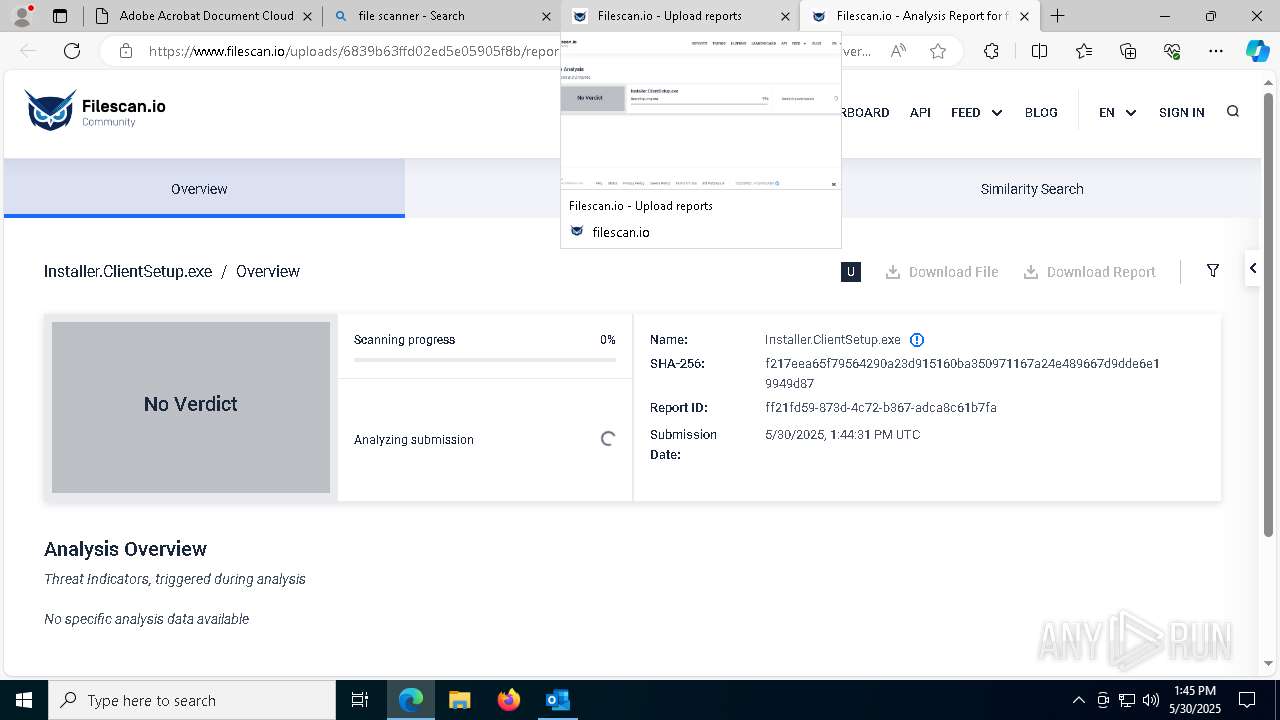Close the file scanner - Search tab
The image size is (1280, 720).
click(546, 16)
